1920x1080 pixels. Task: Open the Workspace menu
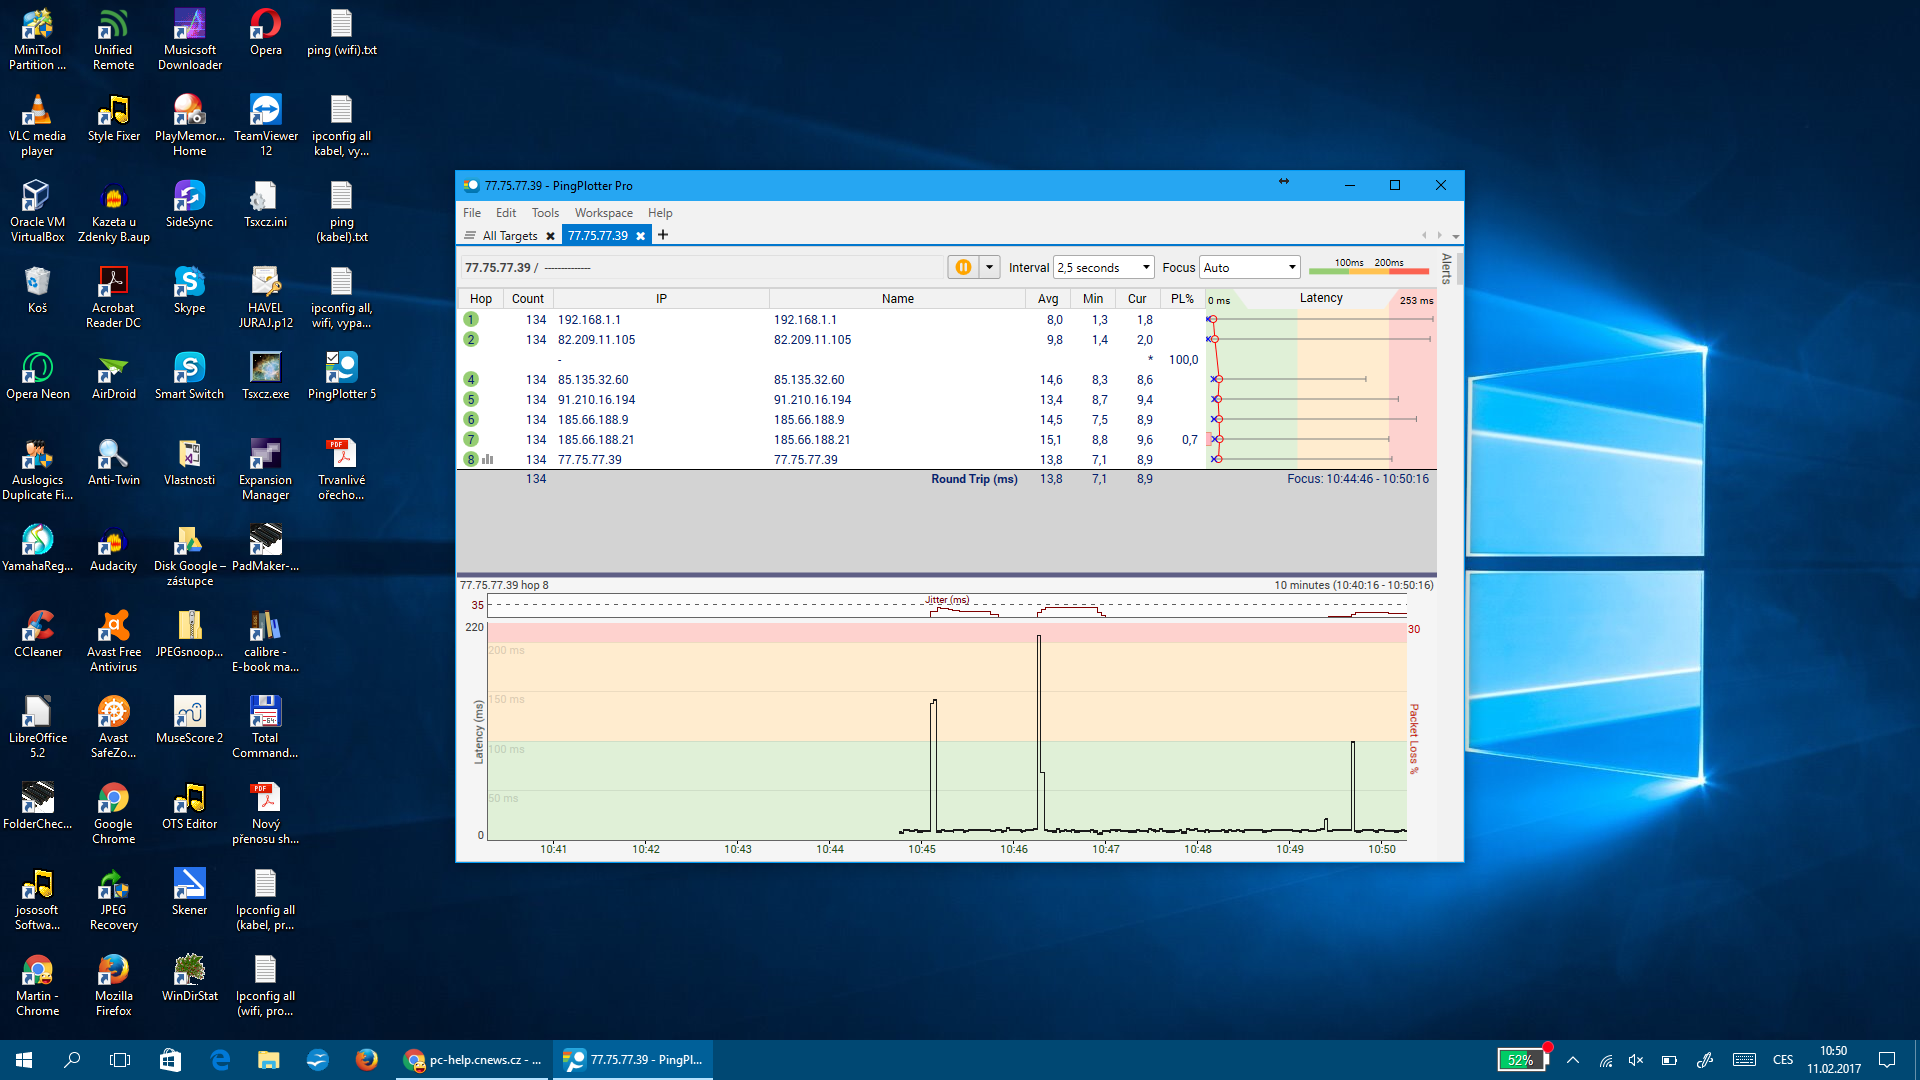(x=603, y=213)
